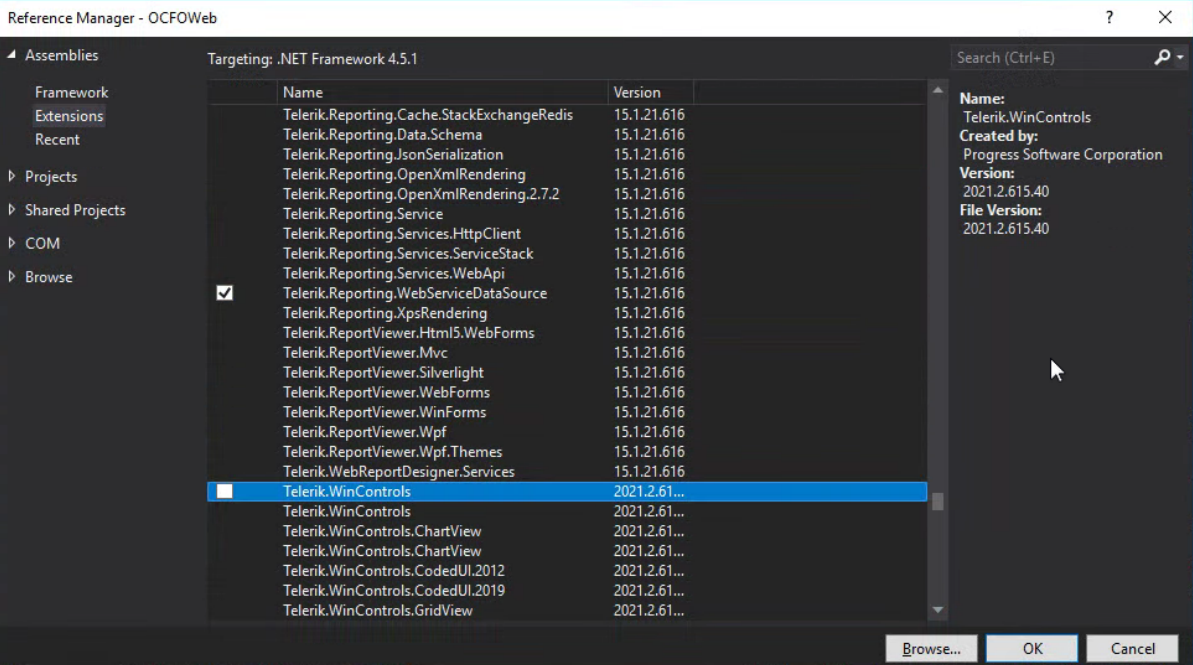Expand the Projects section

tap(11, 177)
